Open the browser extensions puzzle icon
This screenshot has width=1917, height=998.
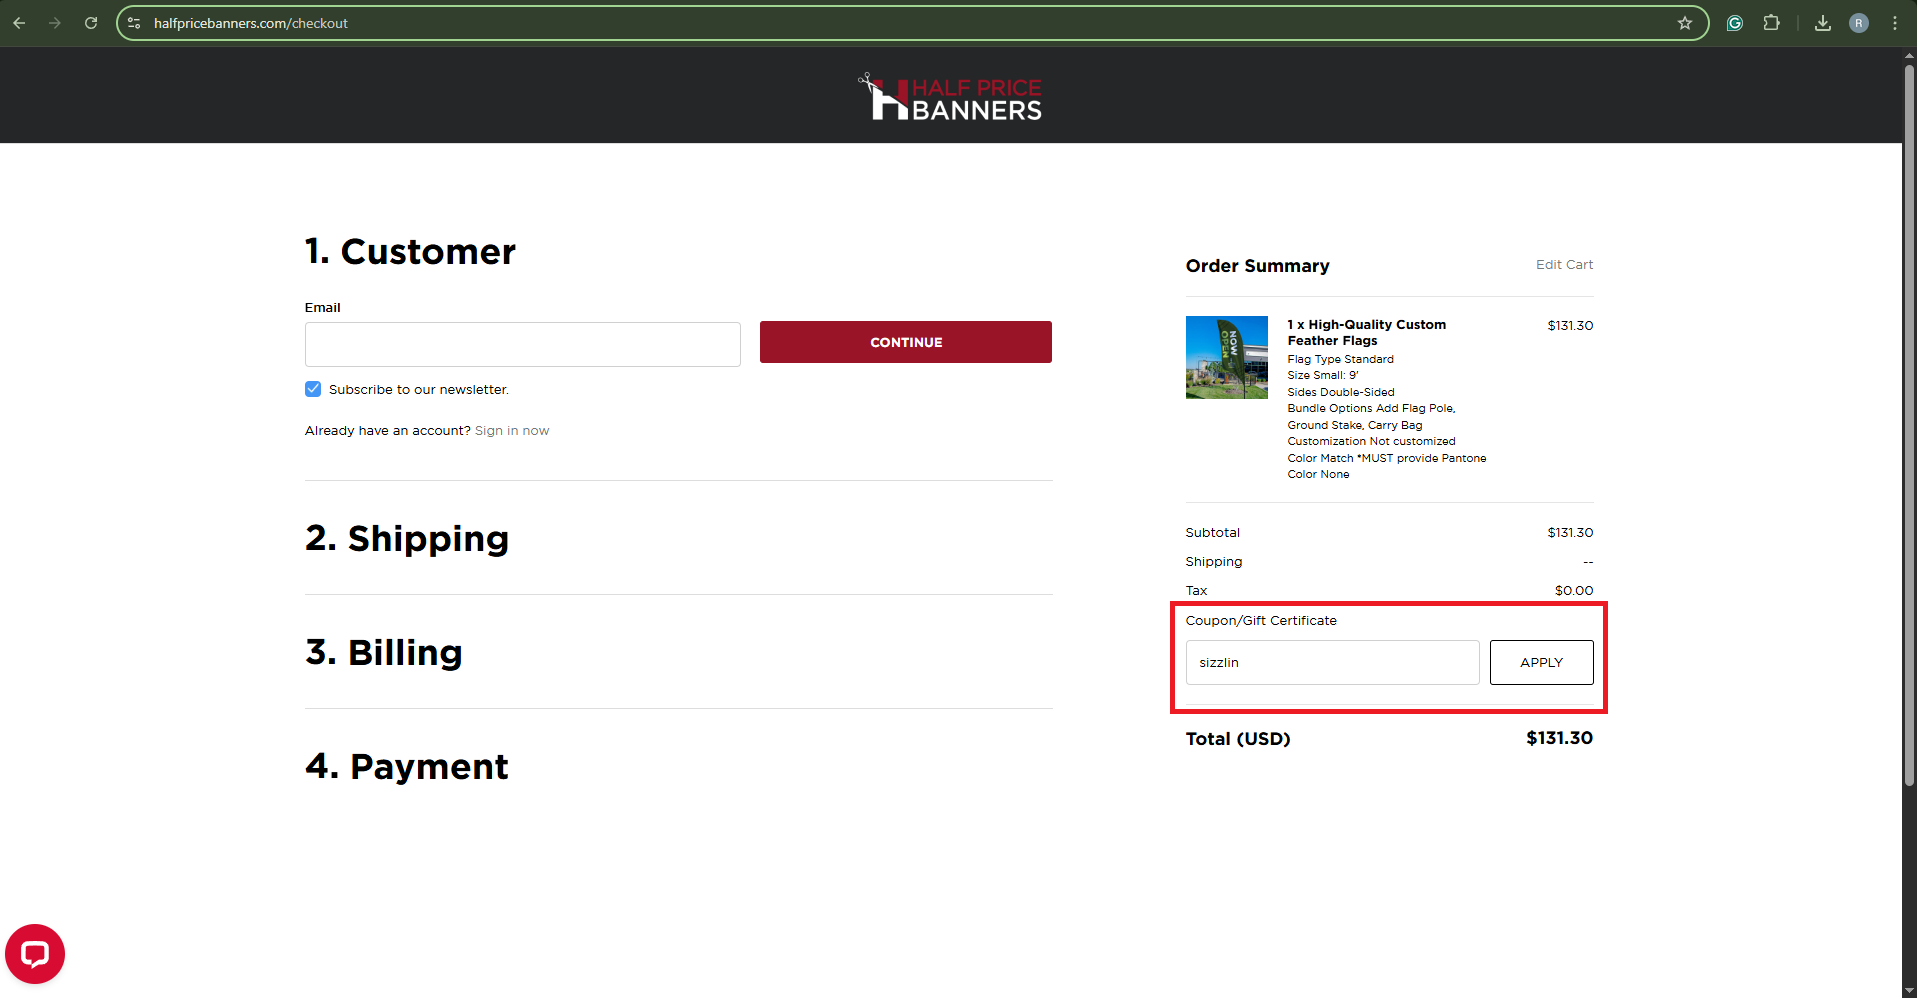(x=1771, y=23)
